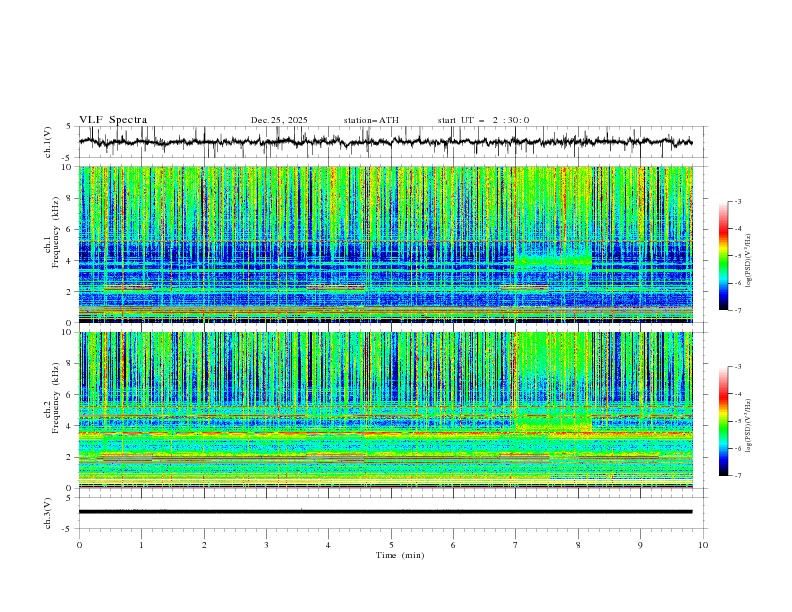This screenshot has width=792, height=612.
Task: Click time axis tick label "4"
Action: [x=328, y=545]
